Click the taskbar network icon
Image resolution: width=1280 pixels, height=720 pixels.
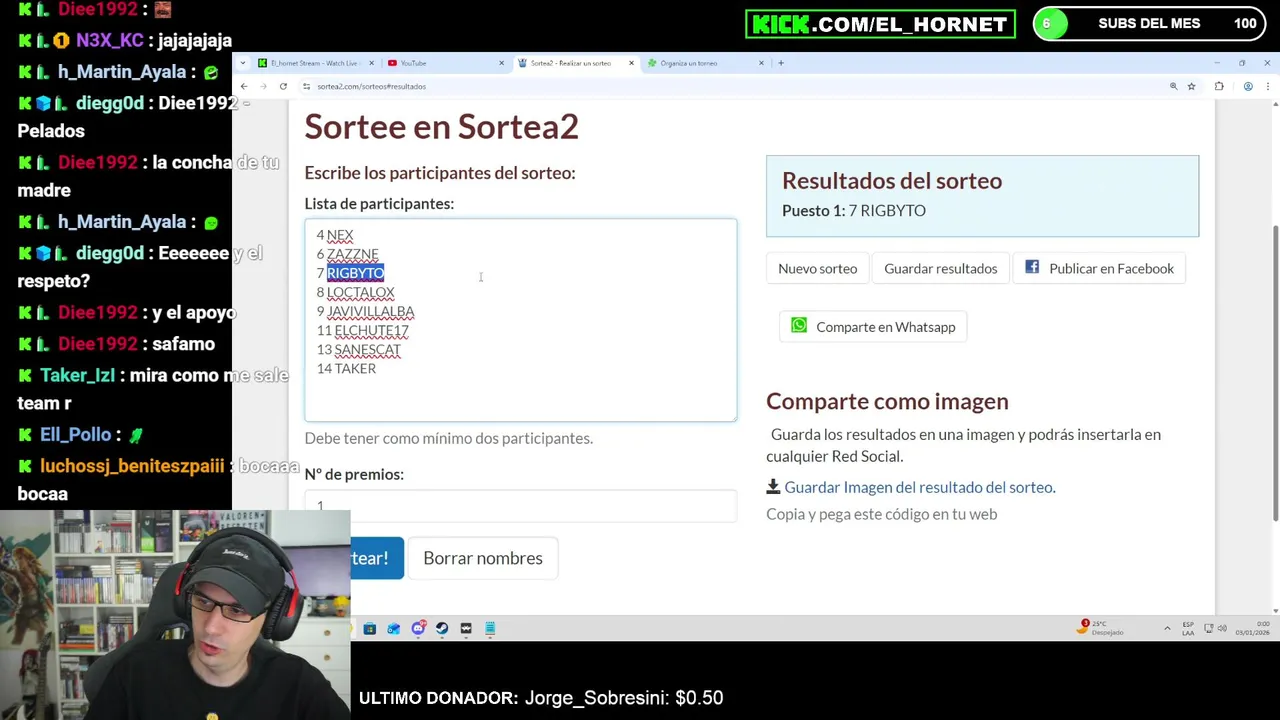1208,628
